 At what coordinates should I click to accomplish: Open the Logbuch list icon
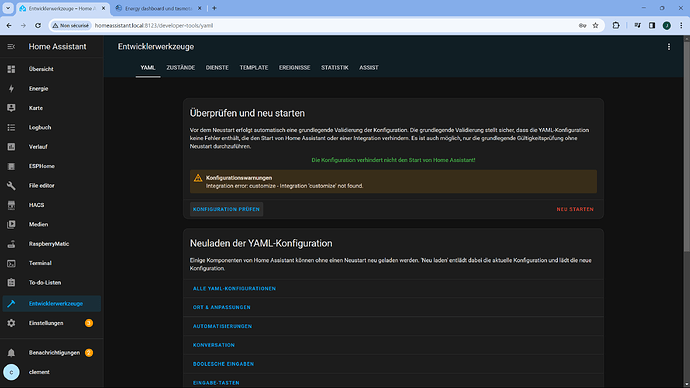11,127
